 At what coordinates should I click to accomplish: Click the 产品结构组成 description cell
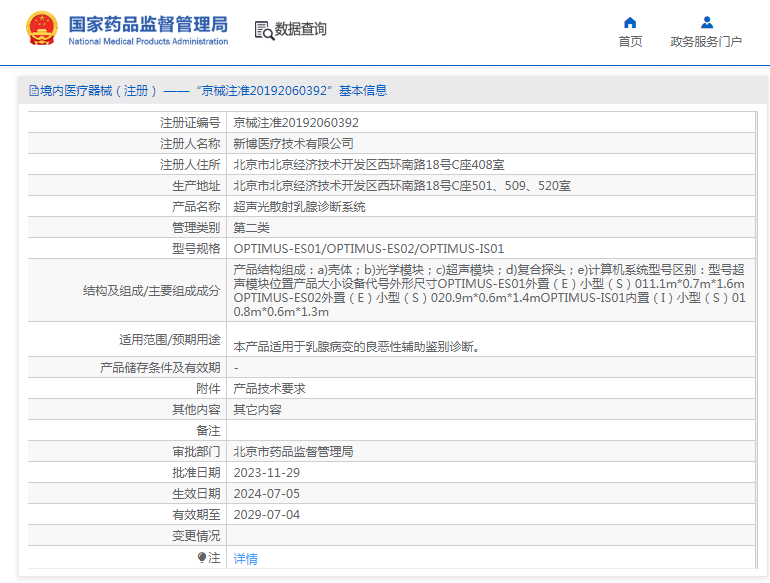(x=489, y=291)
